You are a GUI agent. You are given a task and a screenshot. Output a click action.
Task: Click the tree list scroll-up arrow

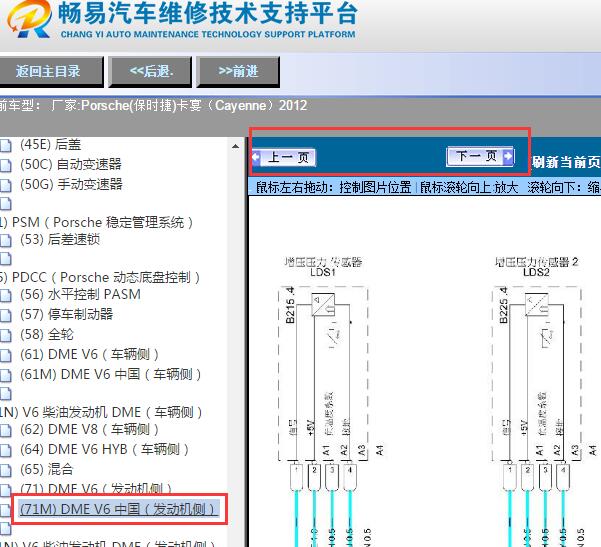pyautogui.click(x=235, y=146)
